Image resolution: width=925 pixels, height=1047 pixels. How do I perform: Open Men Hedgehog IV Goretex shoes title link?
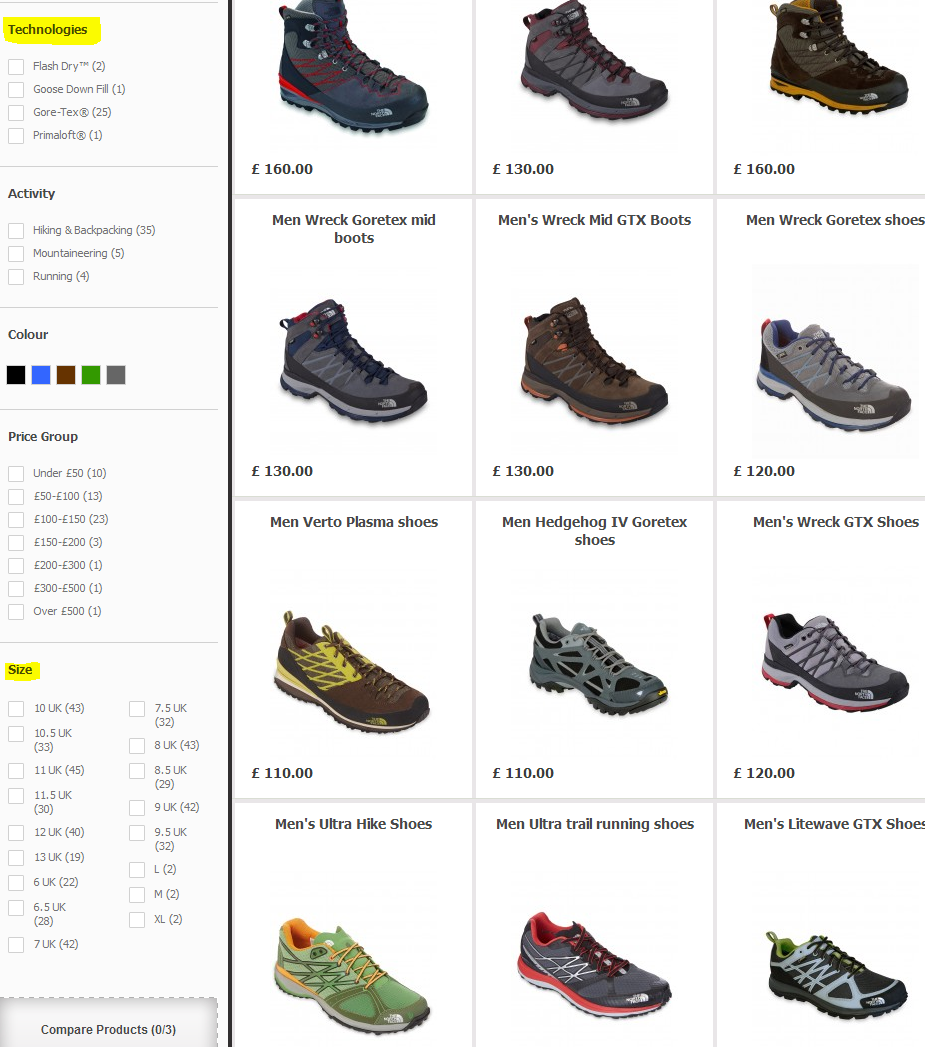(594, 531)
